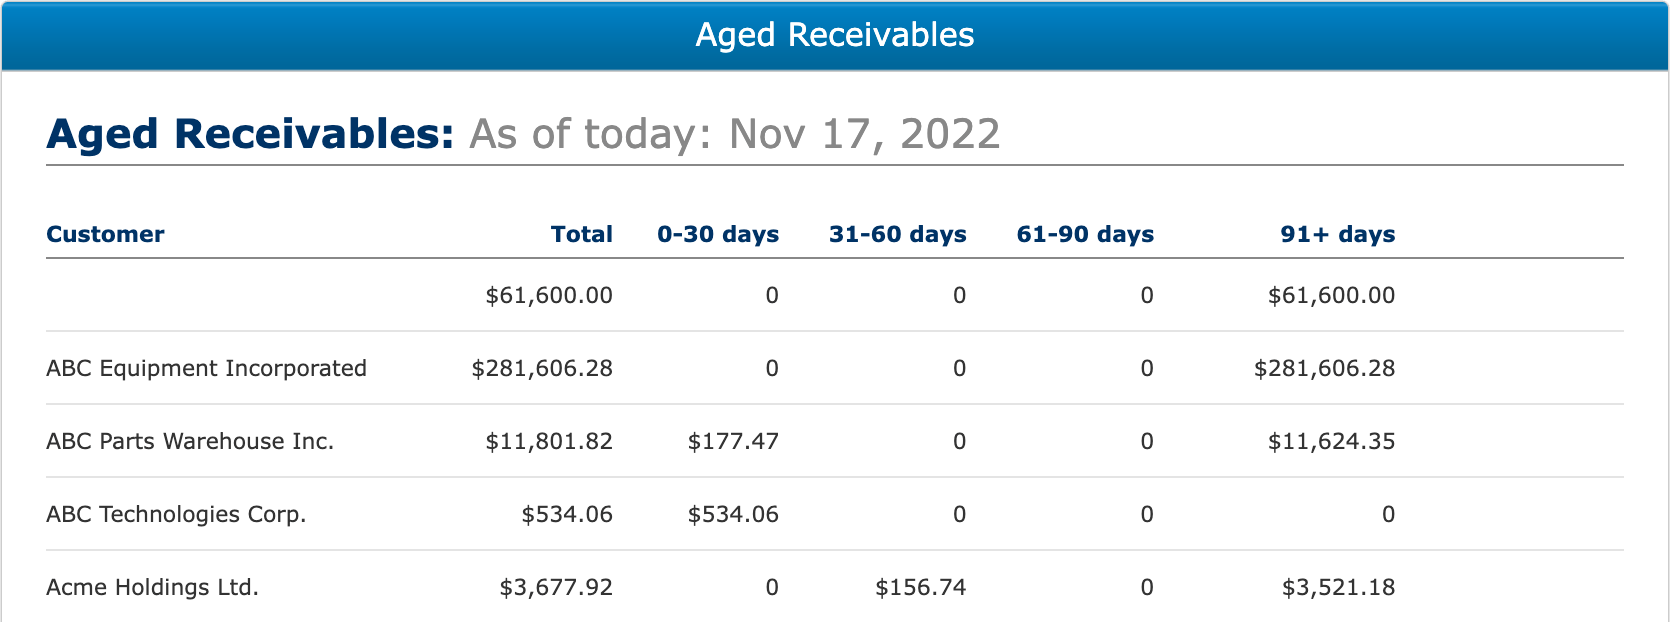Image resolution: width=1670 pixels, height=622 pixels.
Task: Click ABC Technologies' $534.06 in 0-30 days column
Action: [x=733, y=514]
